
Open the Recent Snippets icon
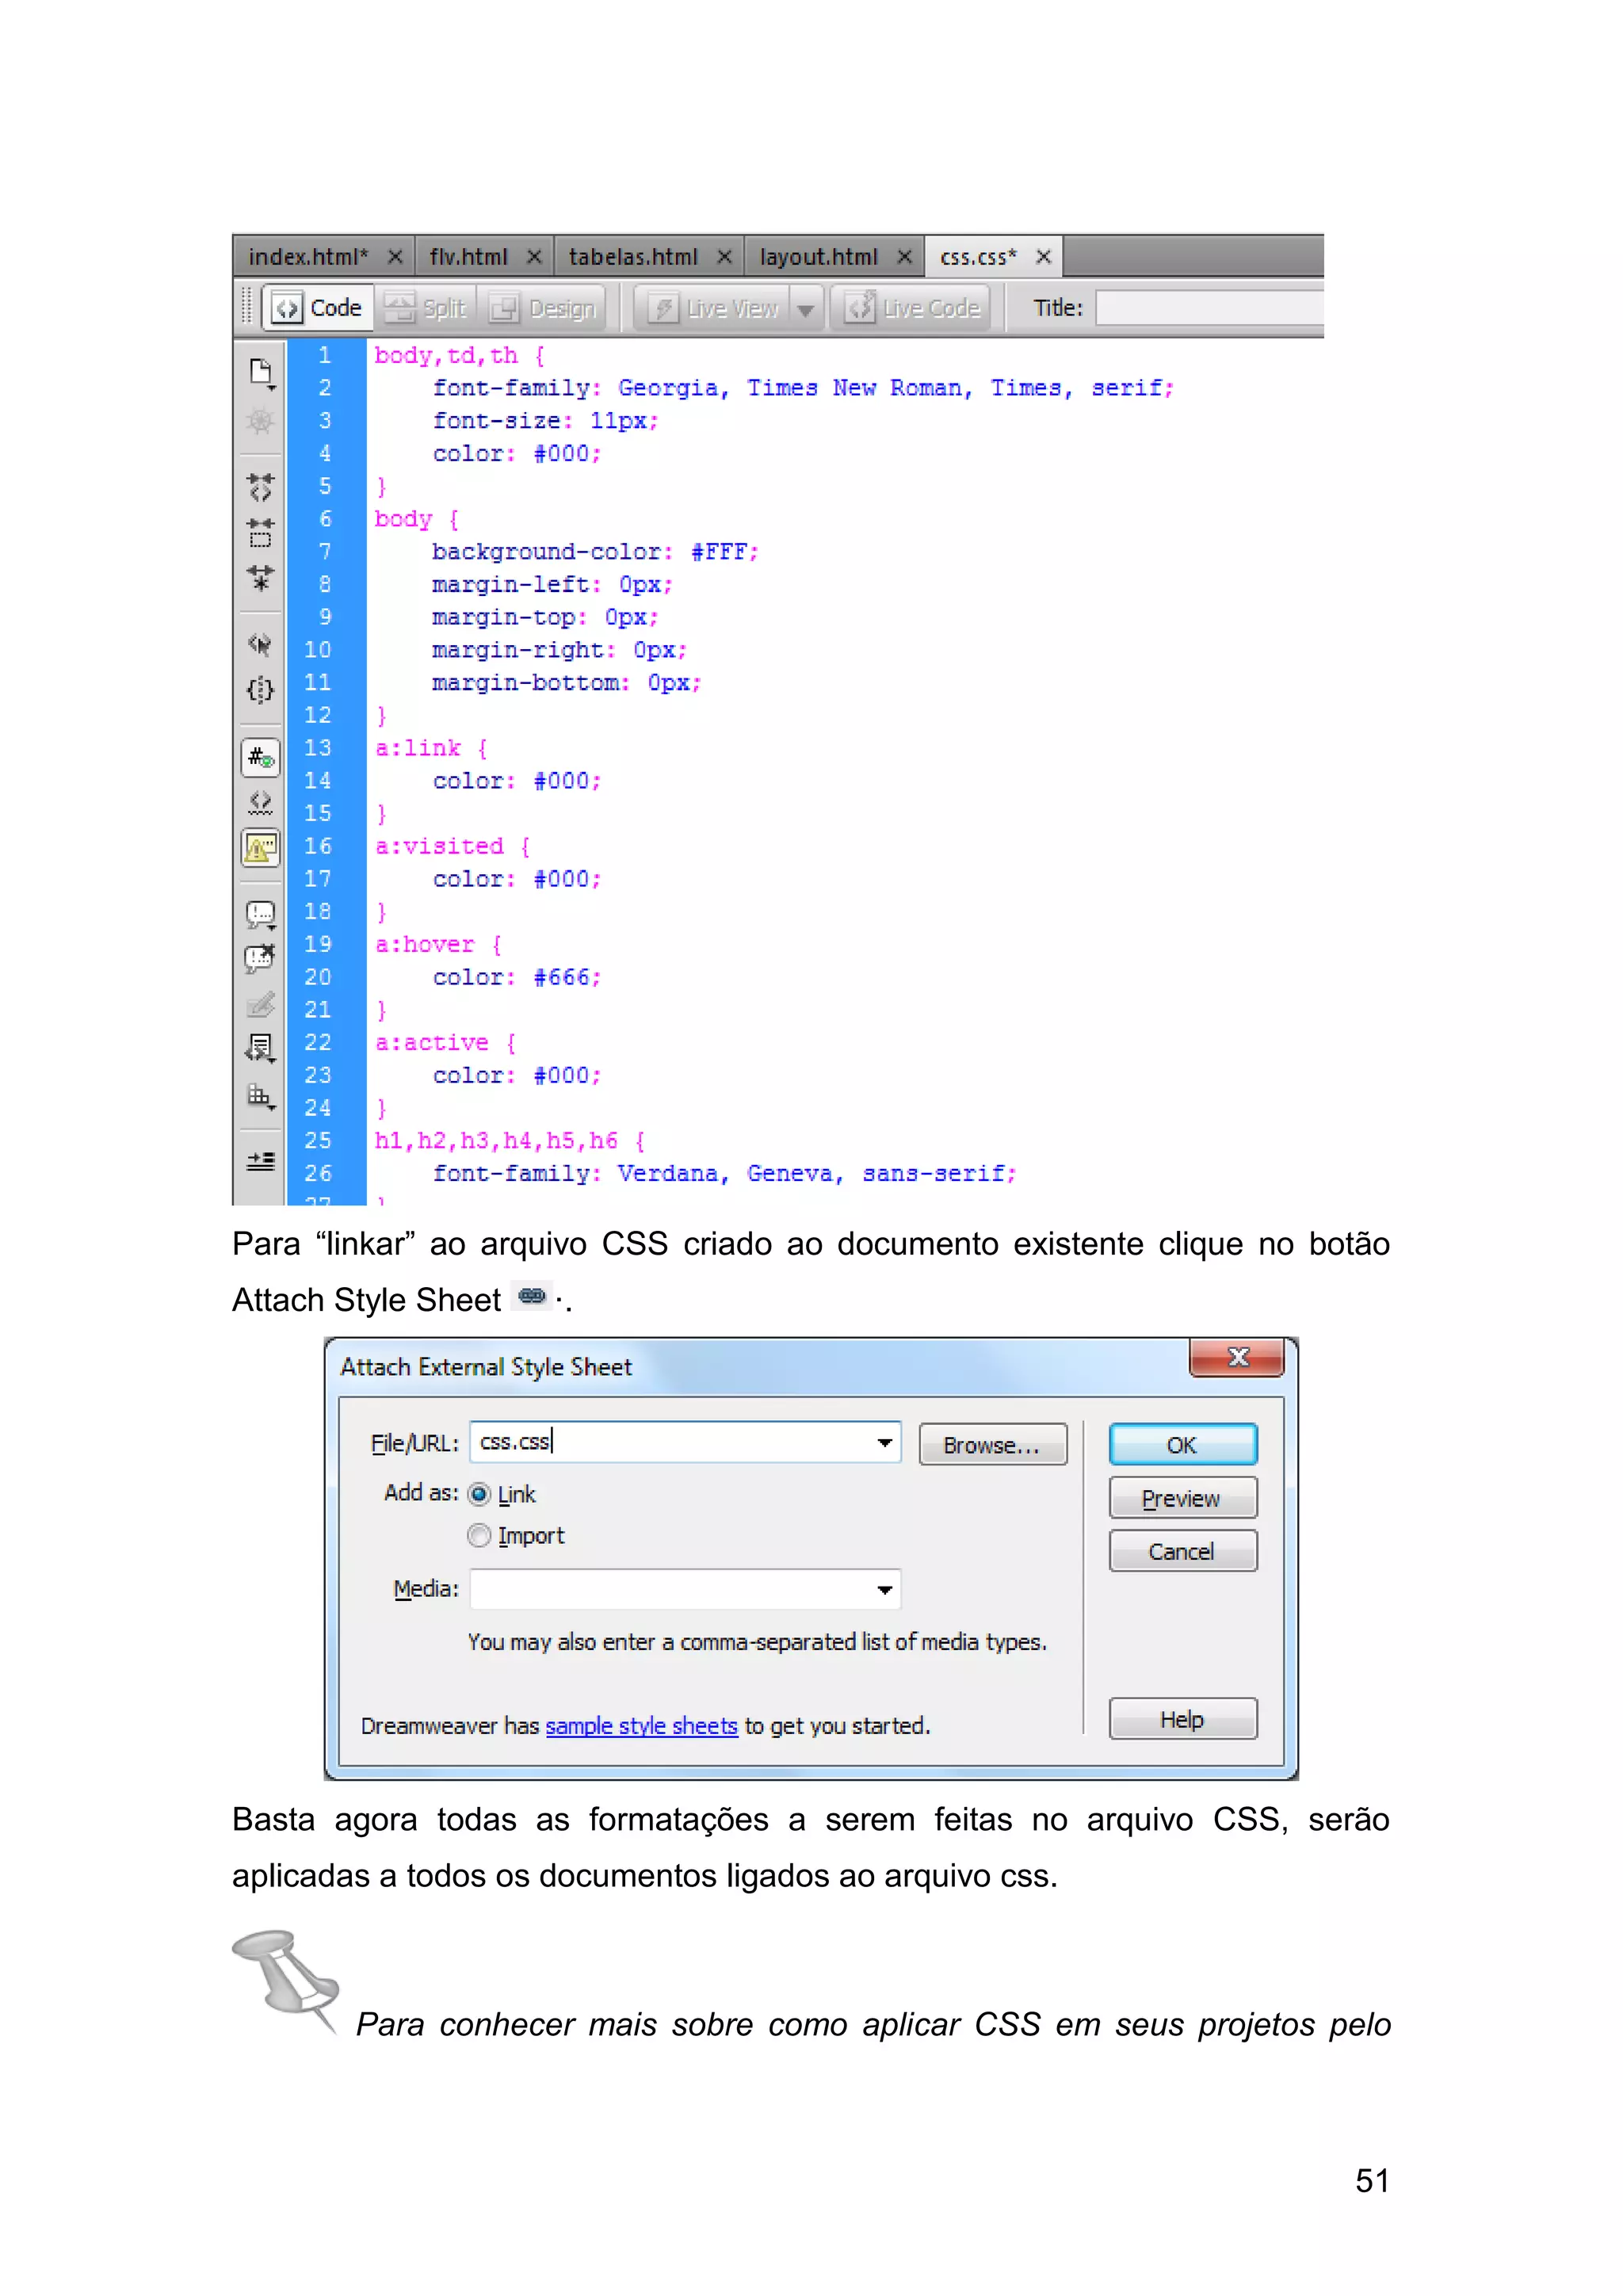(x=260, y=1049)
